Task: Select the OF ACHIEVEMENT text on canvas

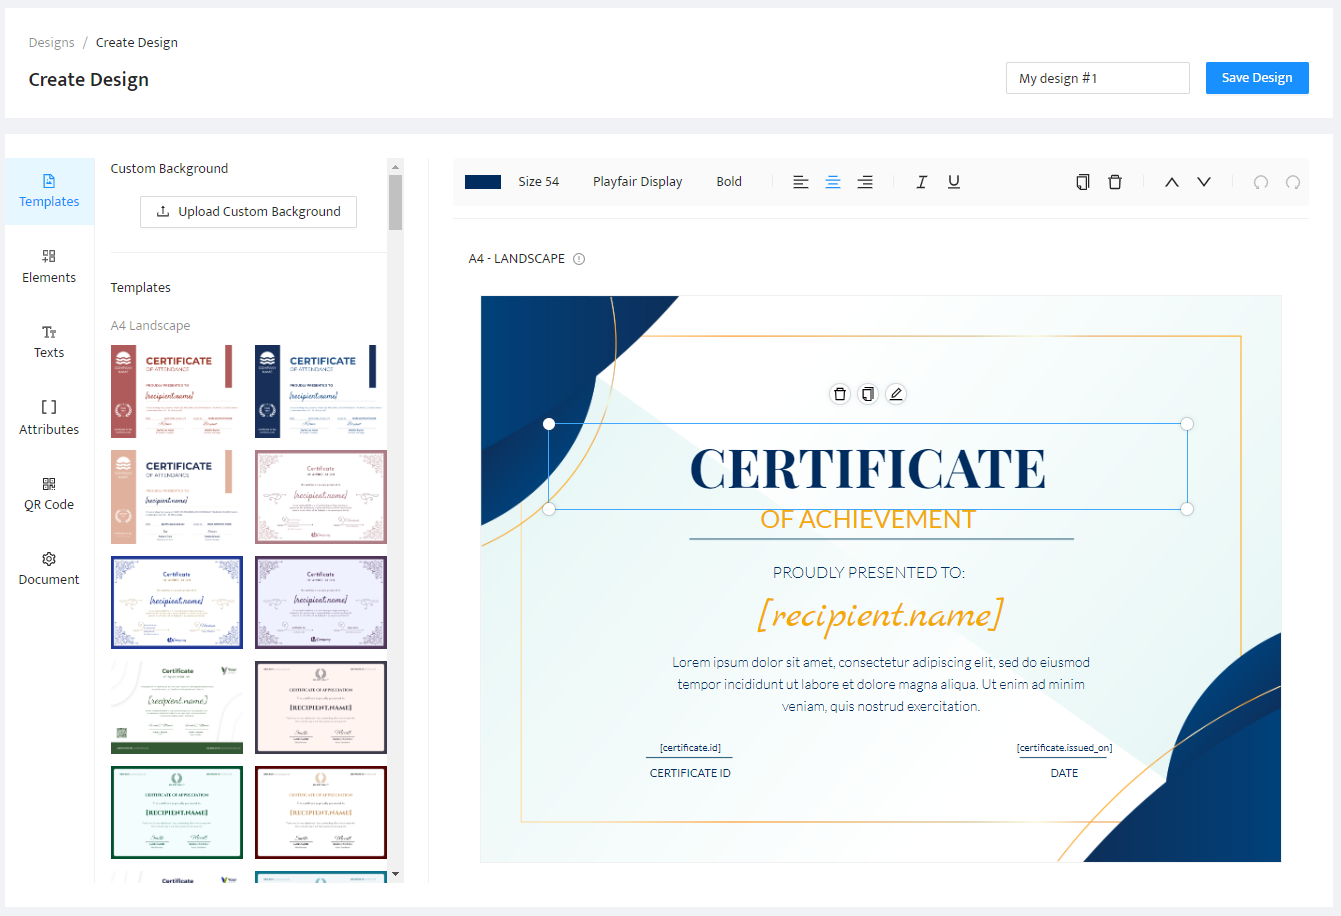Action: click(868, 519)
